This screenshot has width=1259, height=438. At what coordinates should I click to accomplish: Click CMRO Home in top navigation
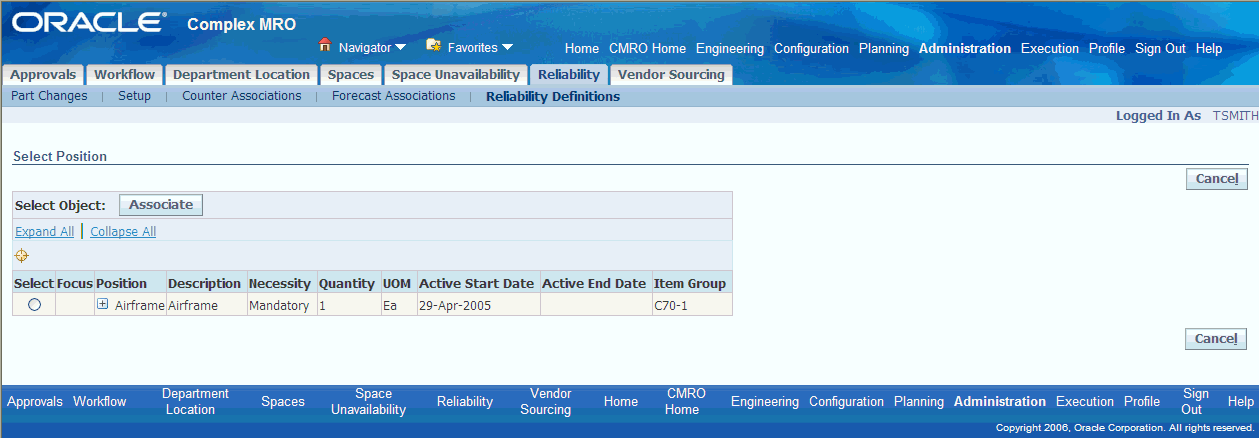tap(647, 48)
